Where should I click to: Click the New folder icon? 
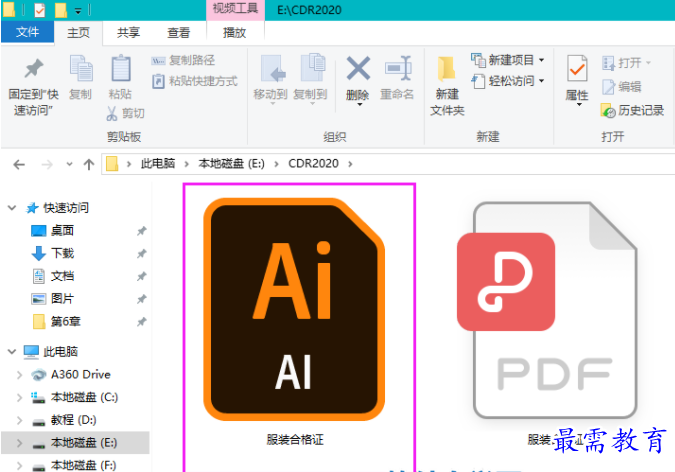[447, 69]
